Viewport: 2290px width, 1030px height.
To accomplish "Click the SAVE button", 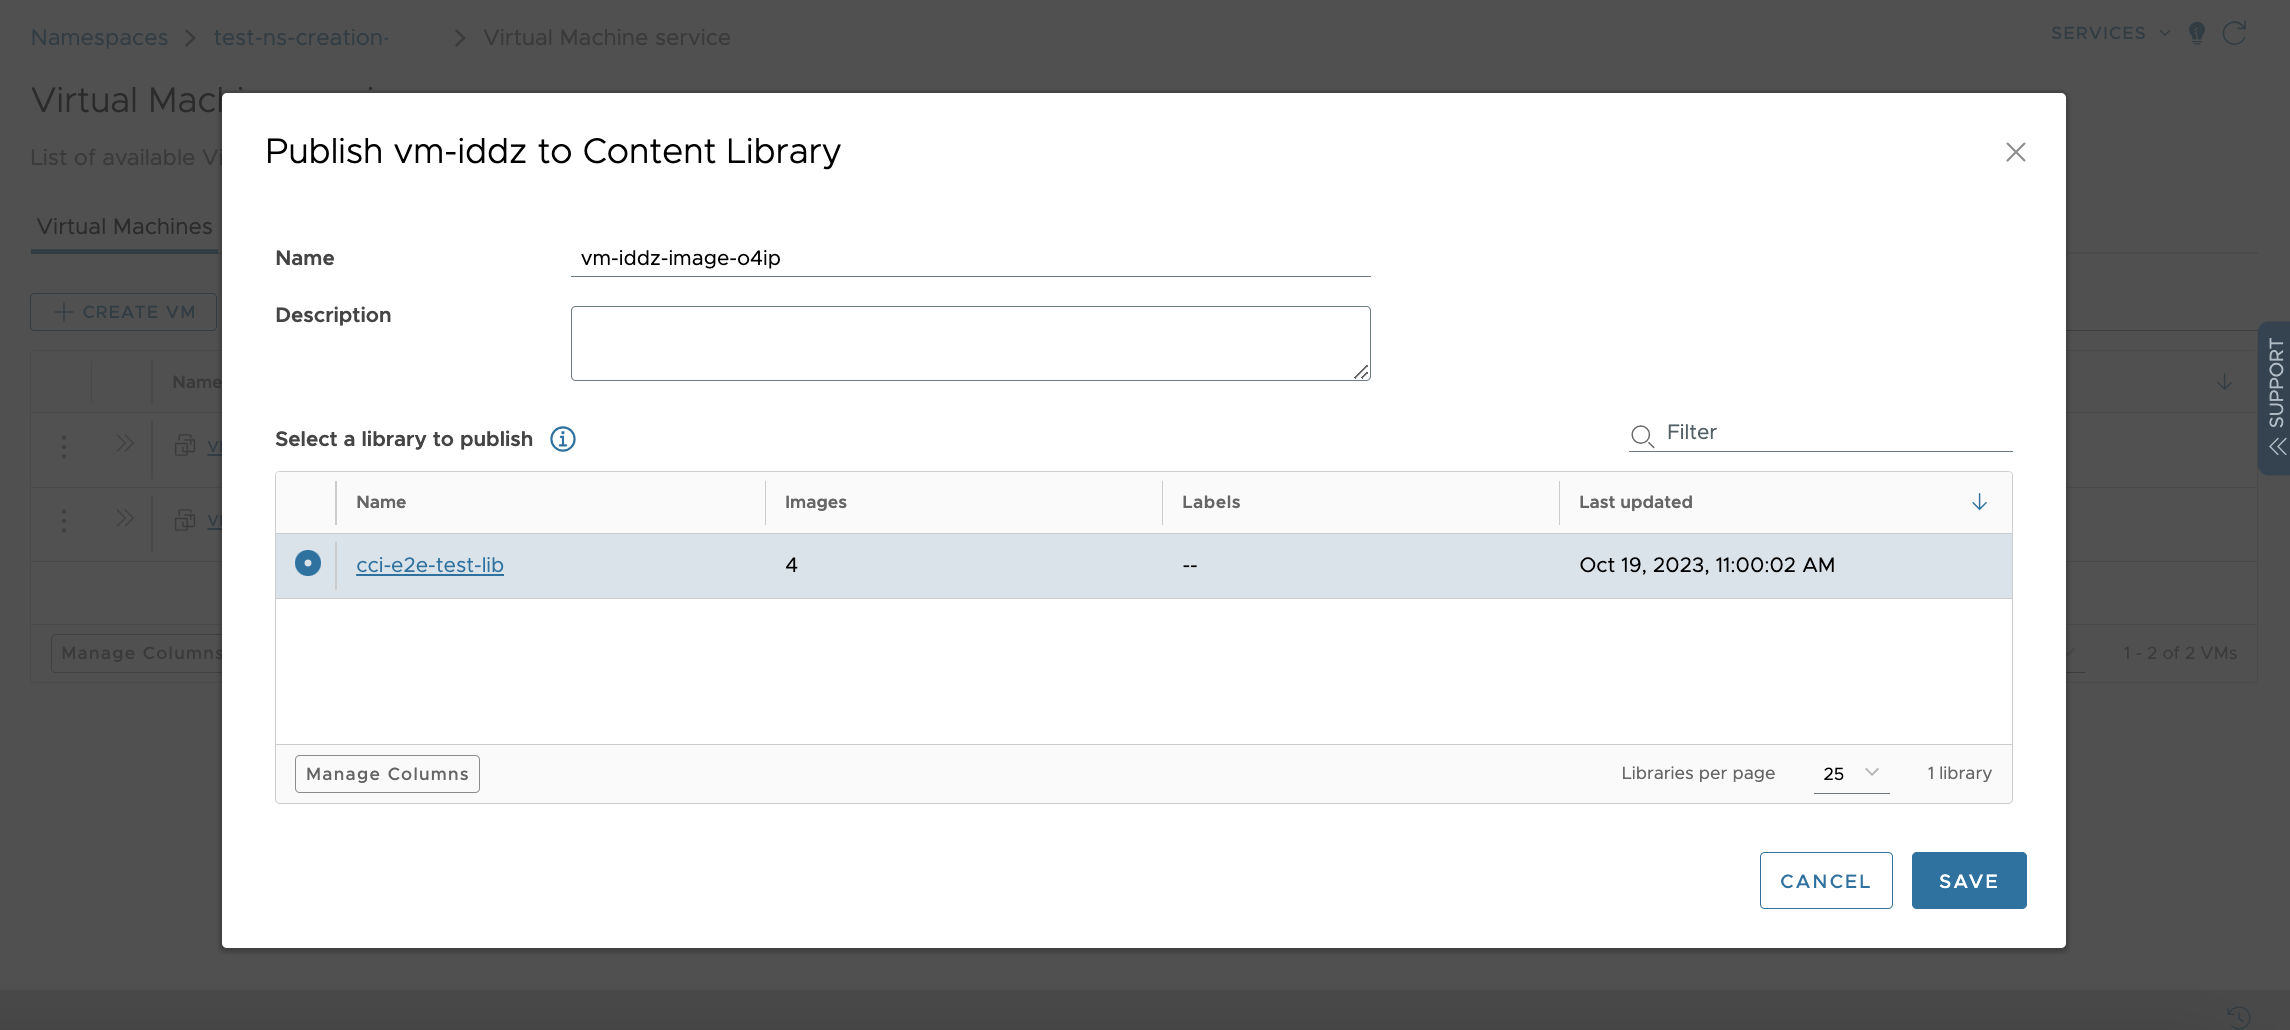I will point(1968,880).
